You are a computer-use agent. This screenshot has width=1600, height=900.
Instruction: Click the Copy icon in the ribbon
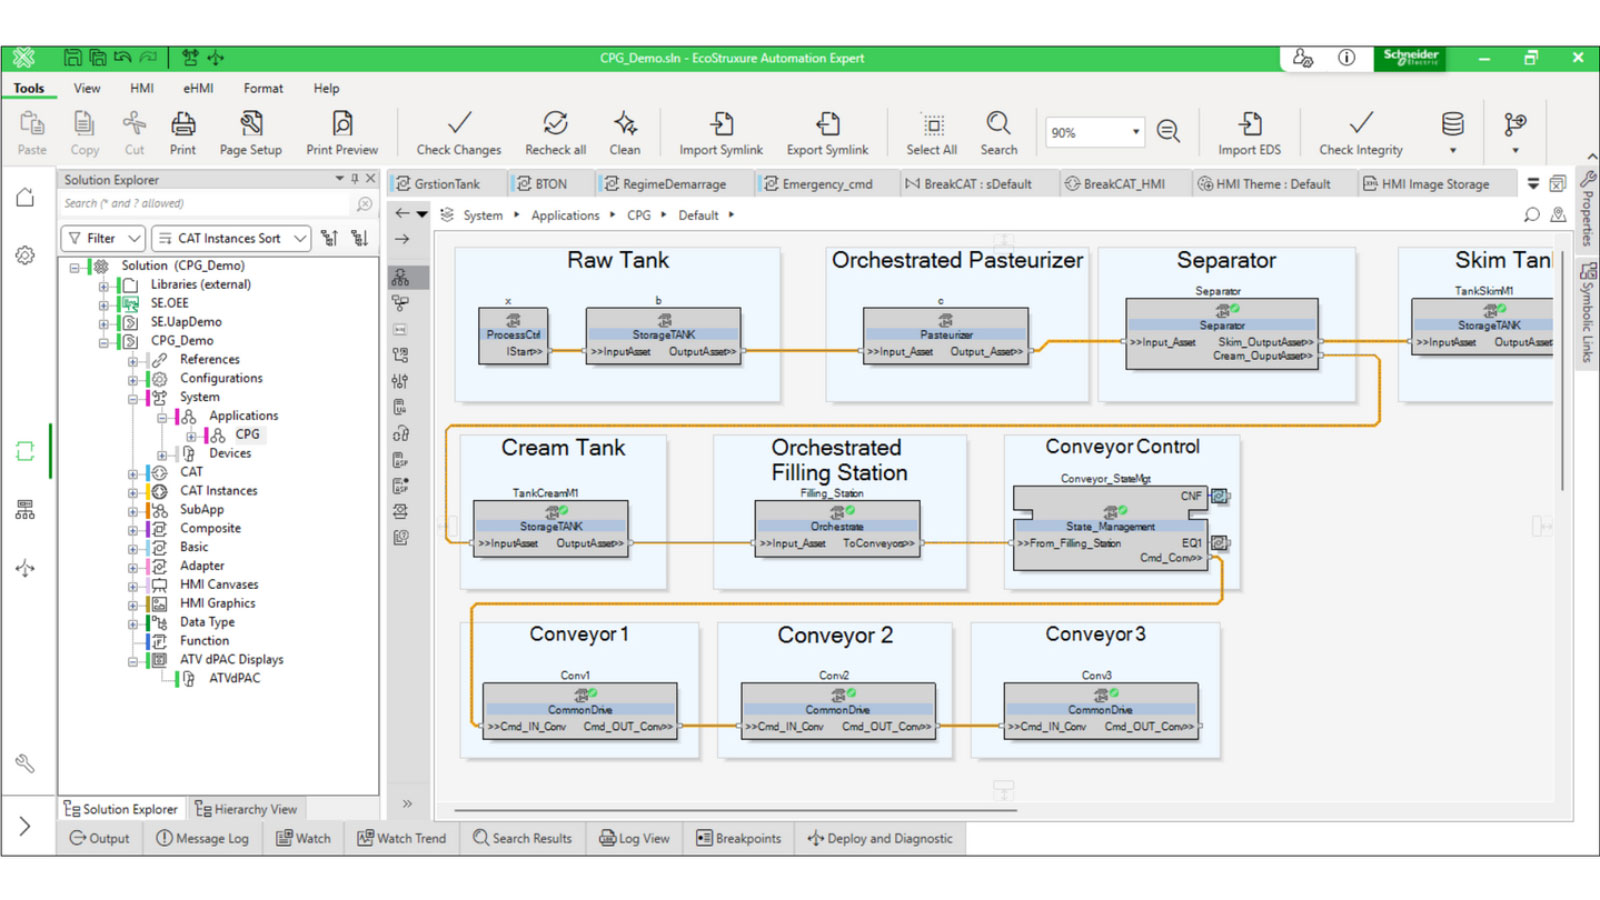click(85, 124)
